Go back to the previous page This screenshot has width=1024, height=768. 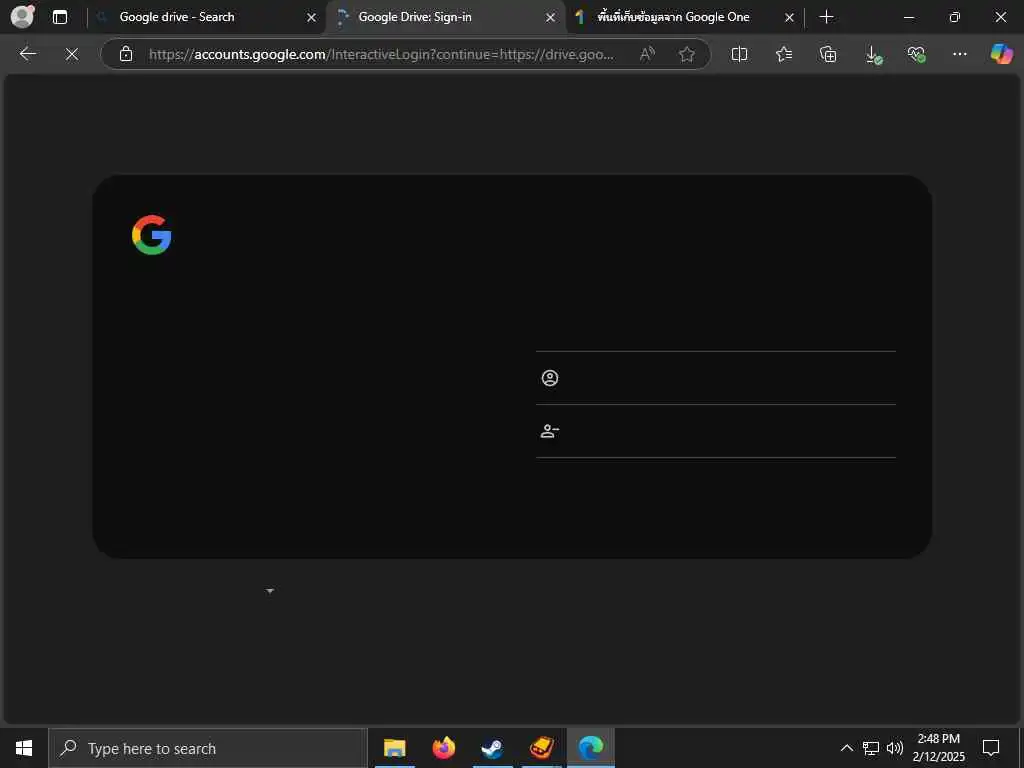[28, 54]
